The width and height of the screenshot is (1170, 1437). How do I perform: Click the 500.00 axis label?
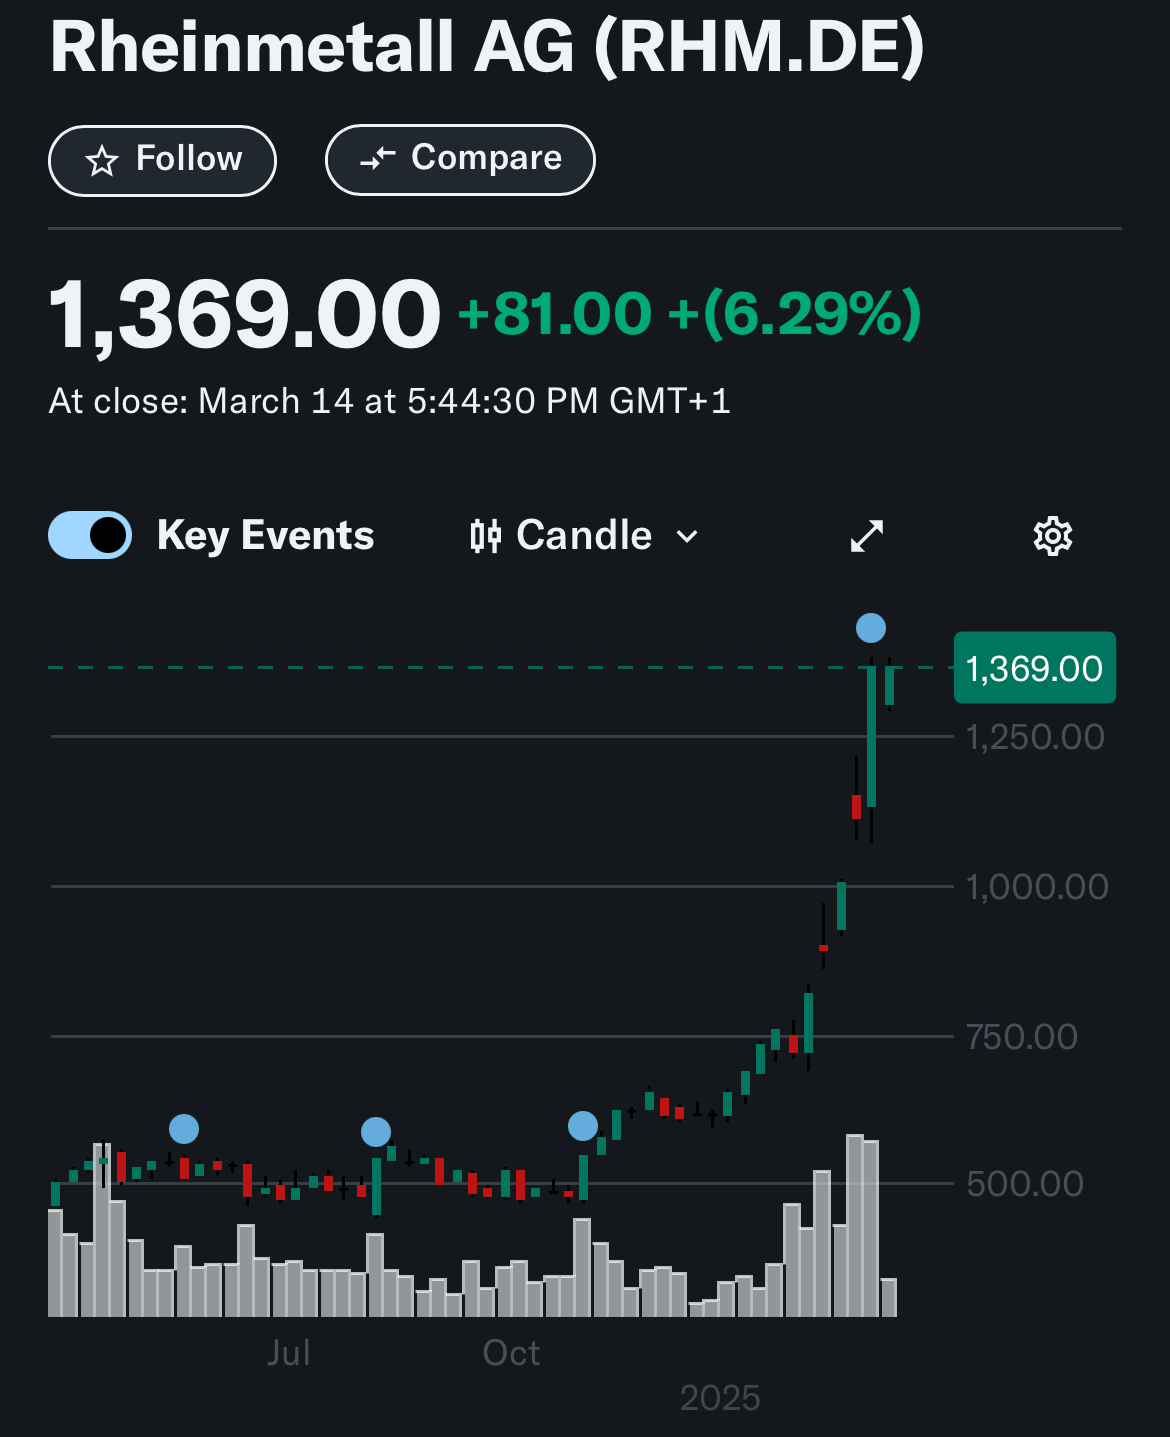(x=1025, y=1184)
